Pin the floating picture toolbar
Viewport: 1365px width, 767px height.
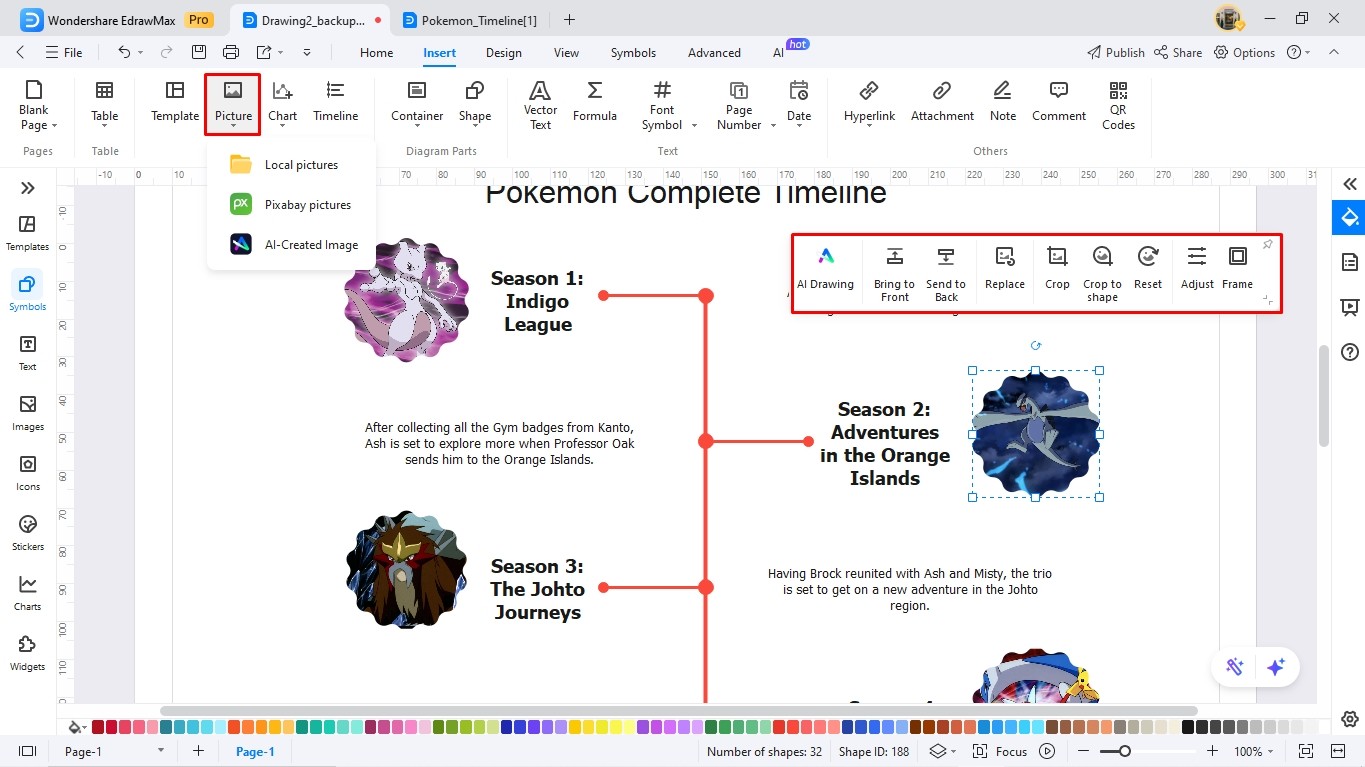(1267, 245)
